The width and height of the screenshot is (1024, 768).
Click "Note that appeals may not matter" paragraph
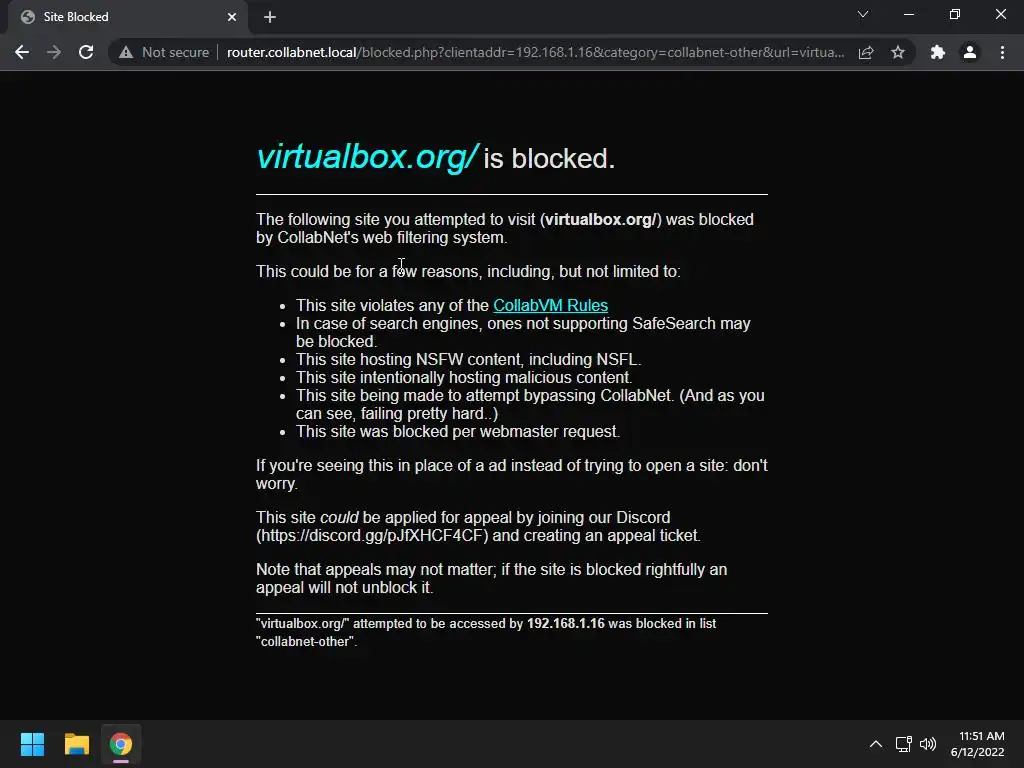(x=491, y=579)
